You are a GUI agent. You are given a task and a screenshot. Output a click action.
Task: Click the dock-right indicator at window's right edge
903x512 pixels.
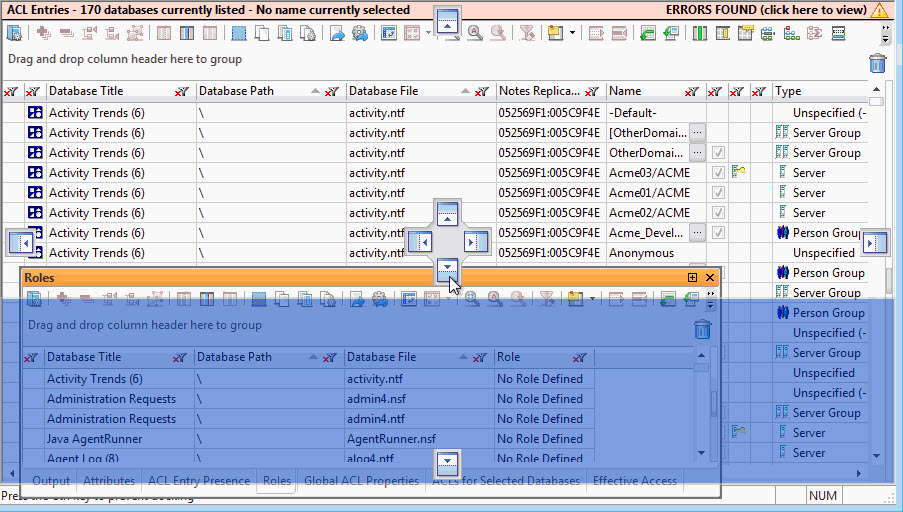pyautogui.click(x=875, y=242)
